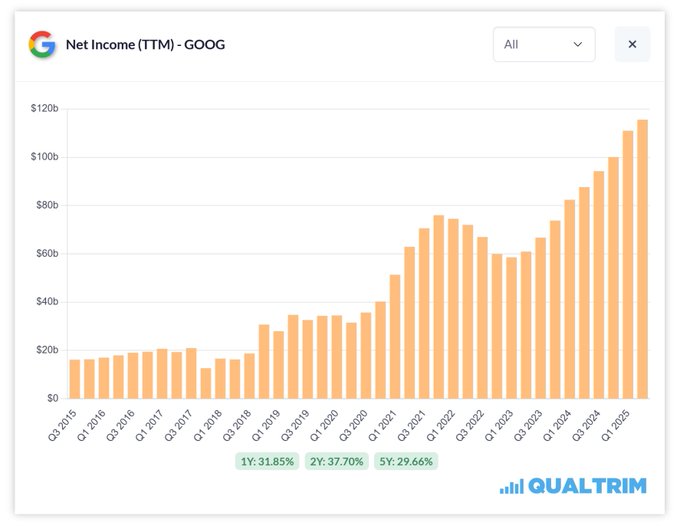Click the Q1 2025 bar near $110b
The image size is (680, 526).
pos(628,265)
